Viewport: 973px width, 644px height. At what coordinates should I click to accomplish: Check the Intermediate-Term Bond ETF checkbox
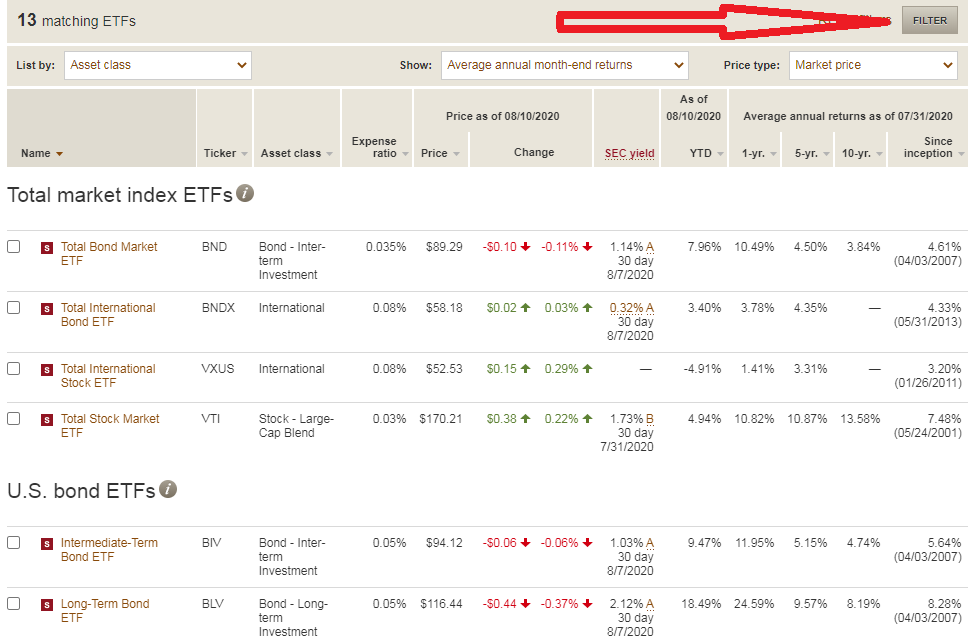(x=14, y=543)
